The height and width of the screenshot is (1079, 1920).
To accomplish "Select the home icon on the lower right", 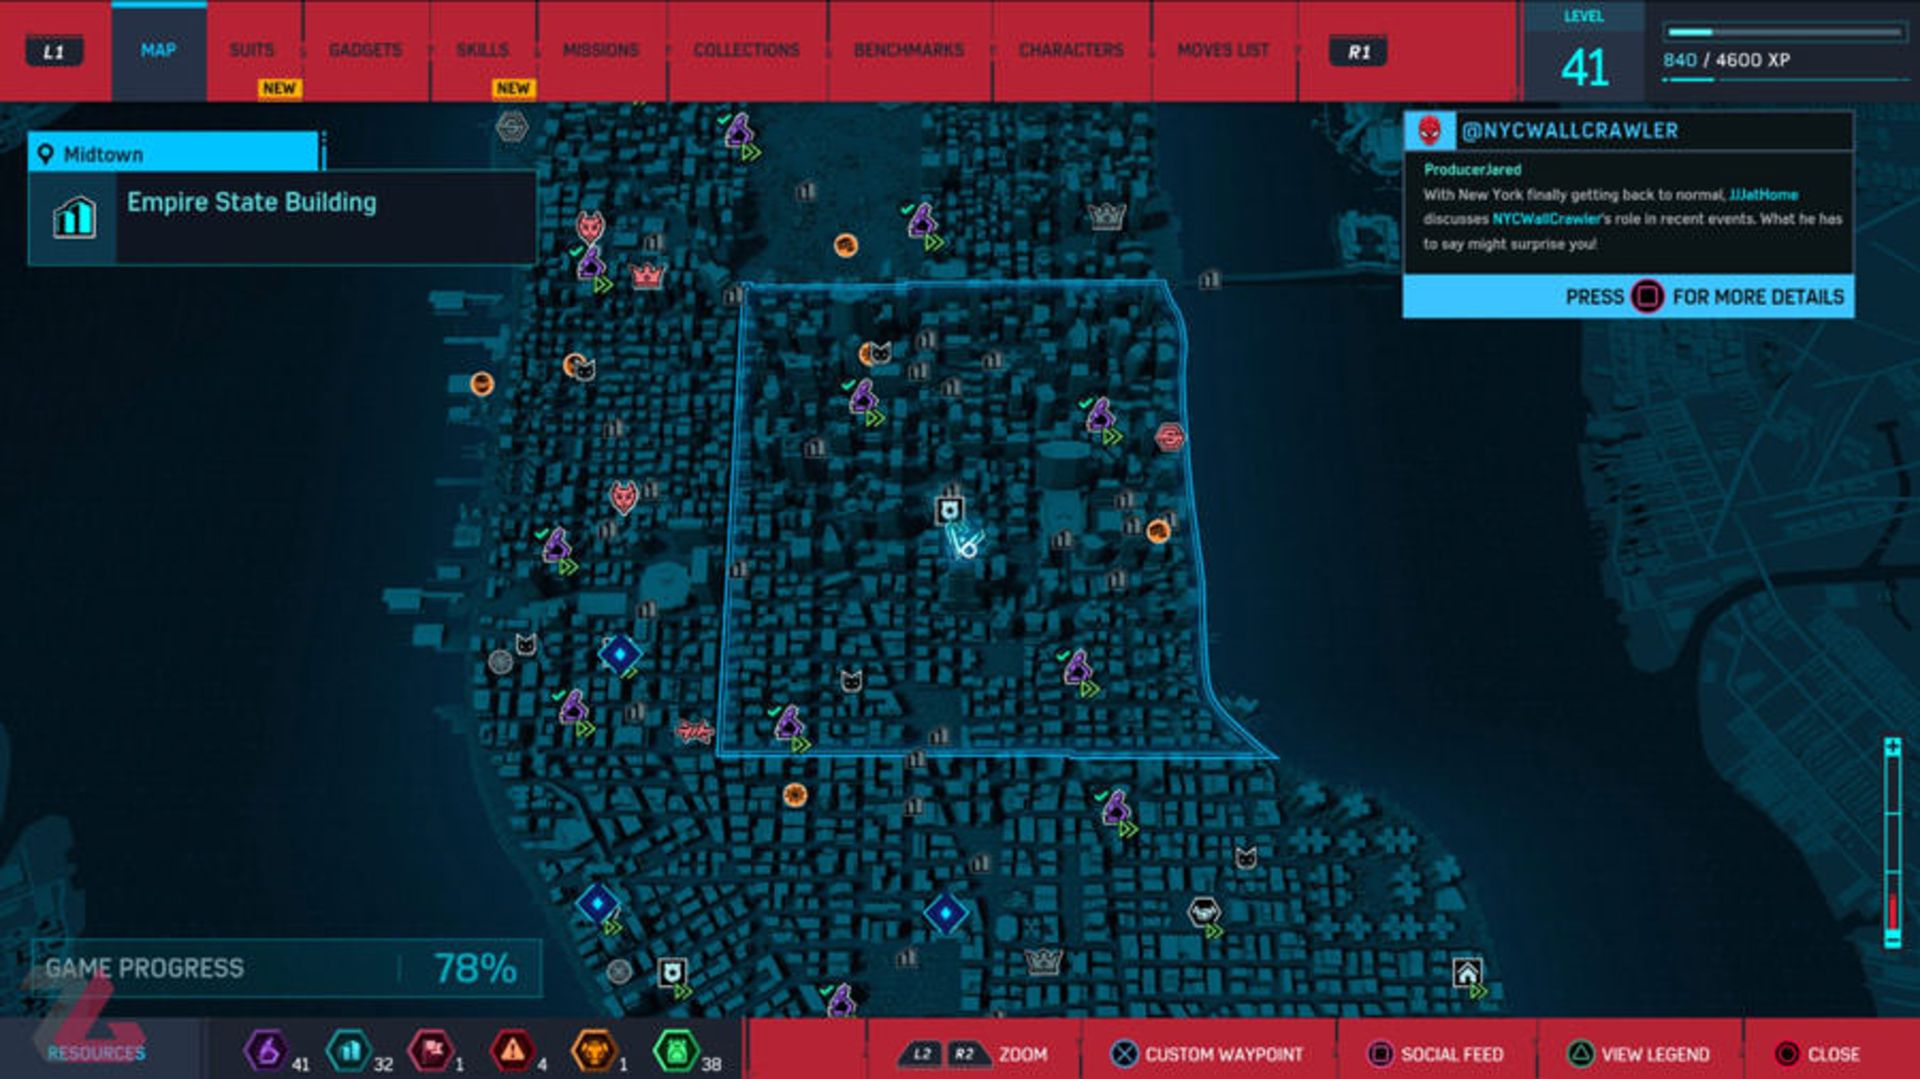I will tap(1467, 972).
